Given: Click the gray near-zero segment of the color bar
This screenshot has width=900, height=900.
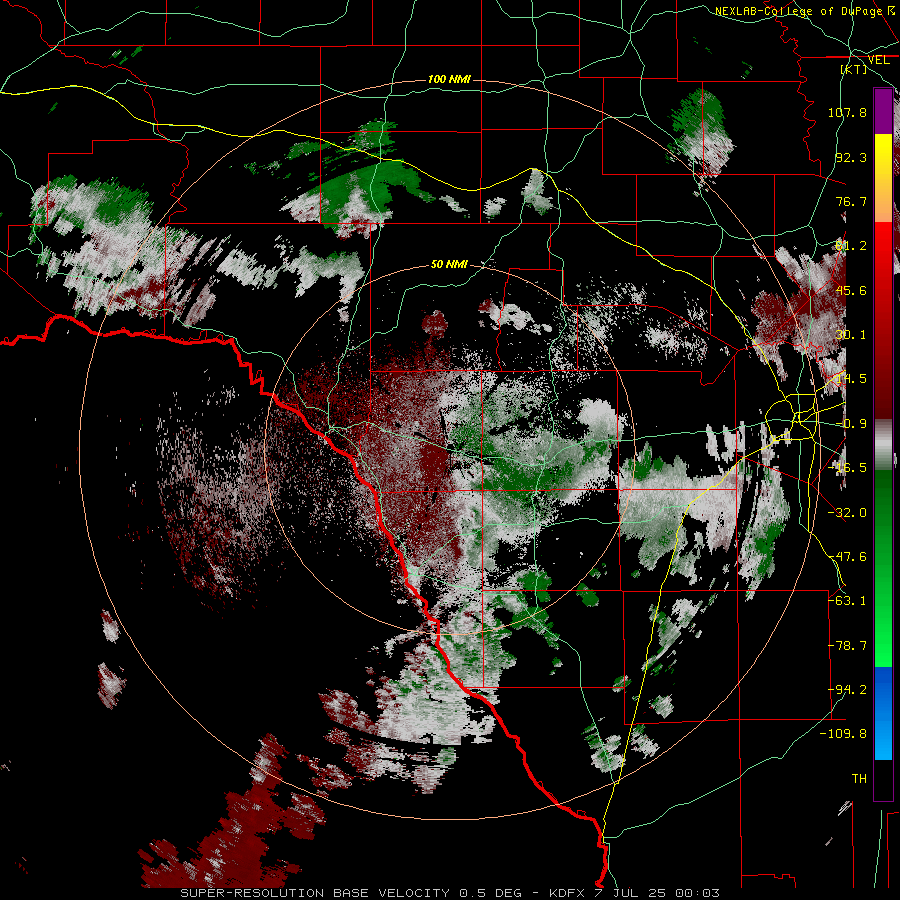Looking at the screenshot, I should pyautogui.click(x=883, y=445).
